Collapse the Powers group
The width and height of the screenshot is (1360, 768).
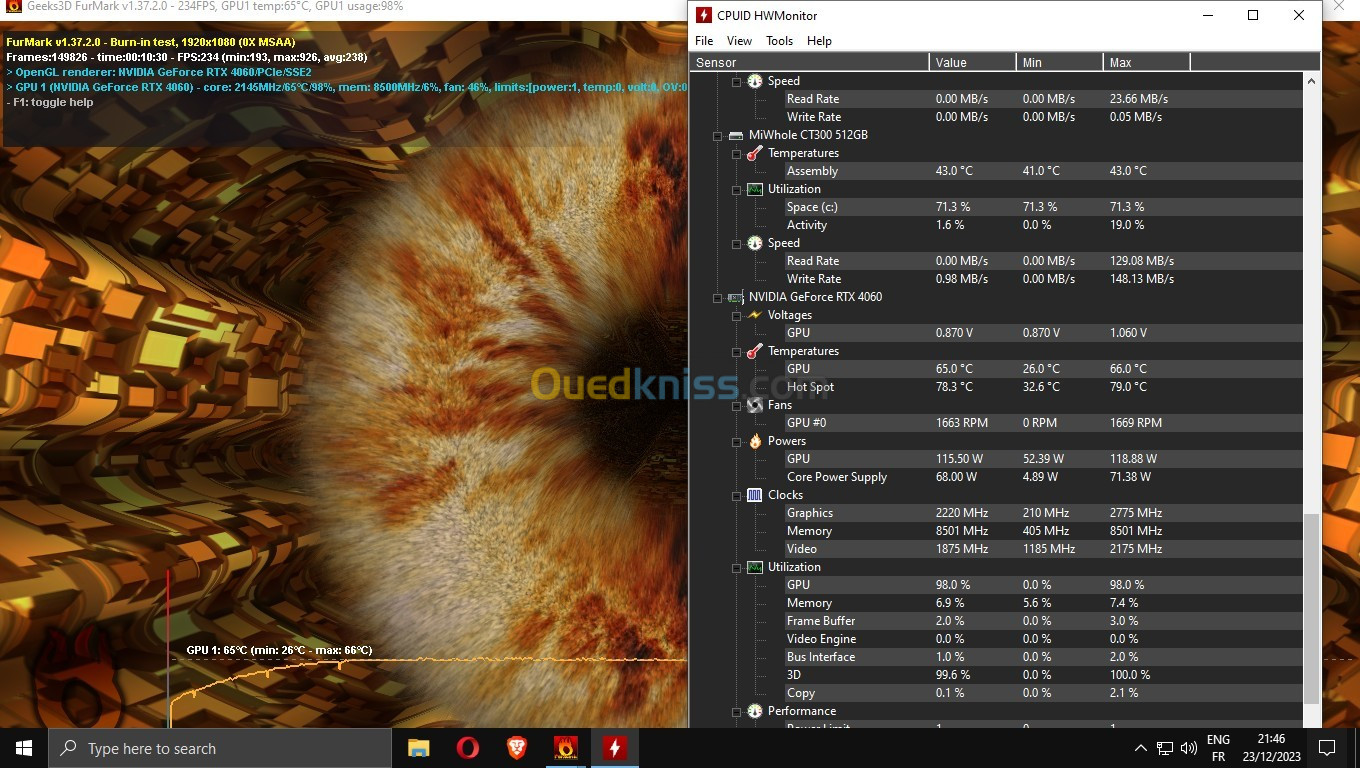737,441
